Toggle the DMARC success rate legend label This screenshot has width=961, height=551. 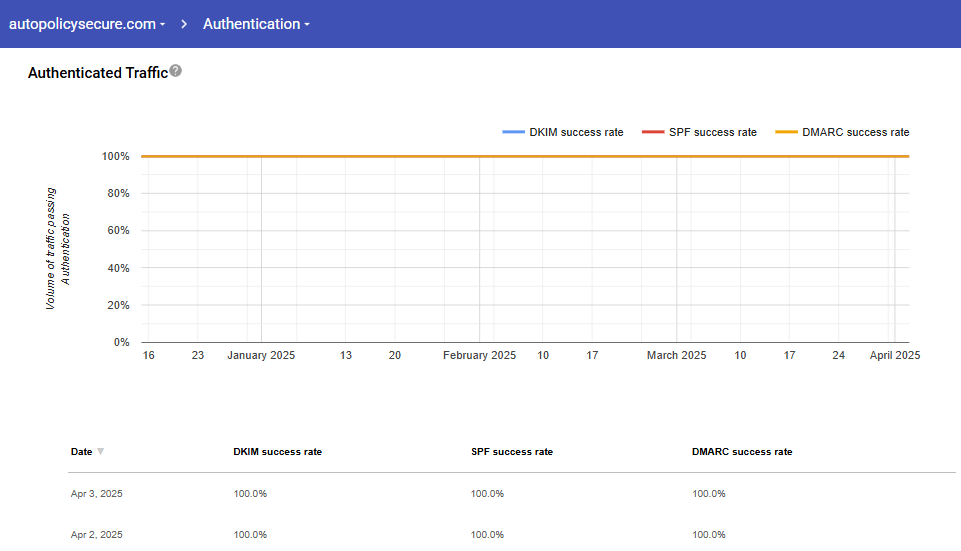[x=855, y=132]
